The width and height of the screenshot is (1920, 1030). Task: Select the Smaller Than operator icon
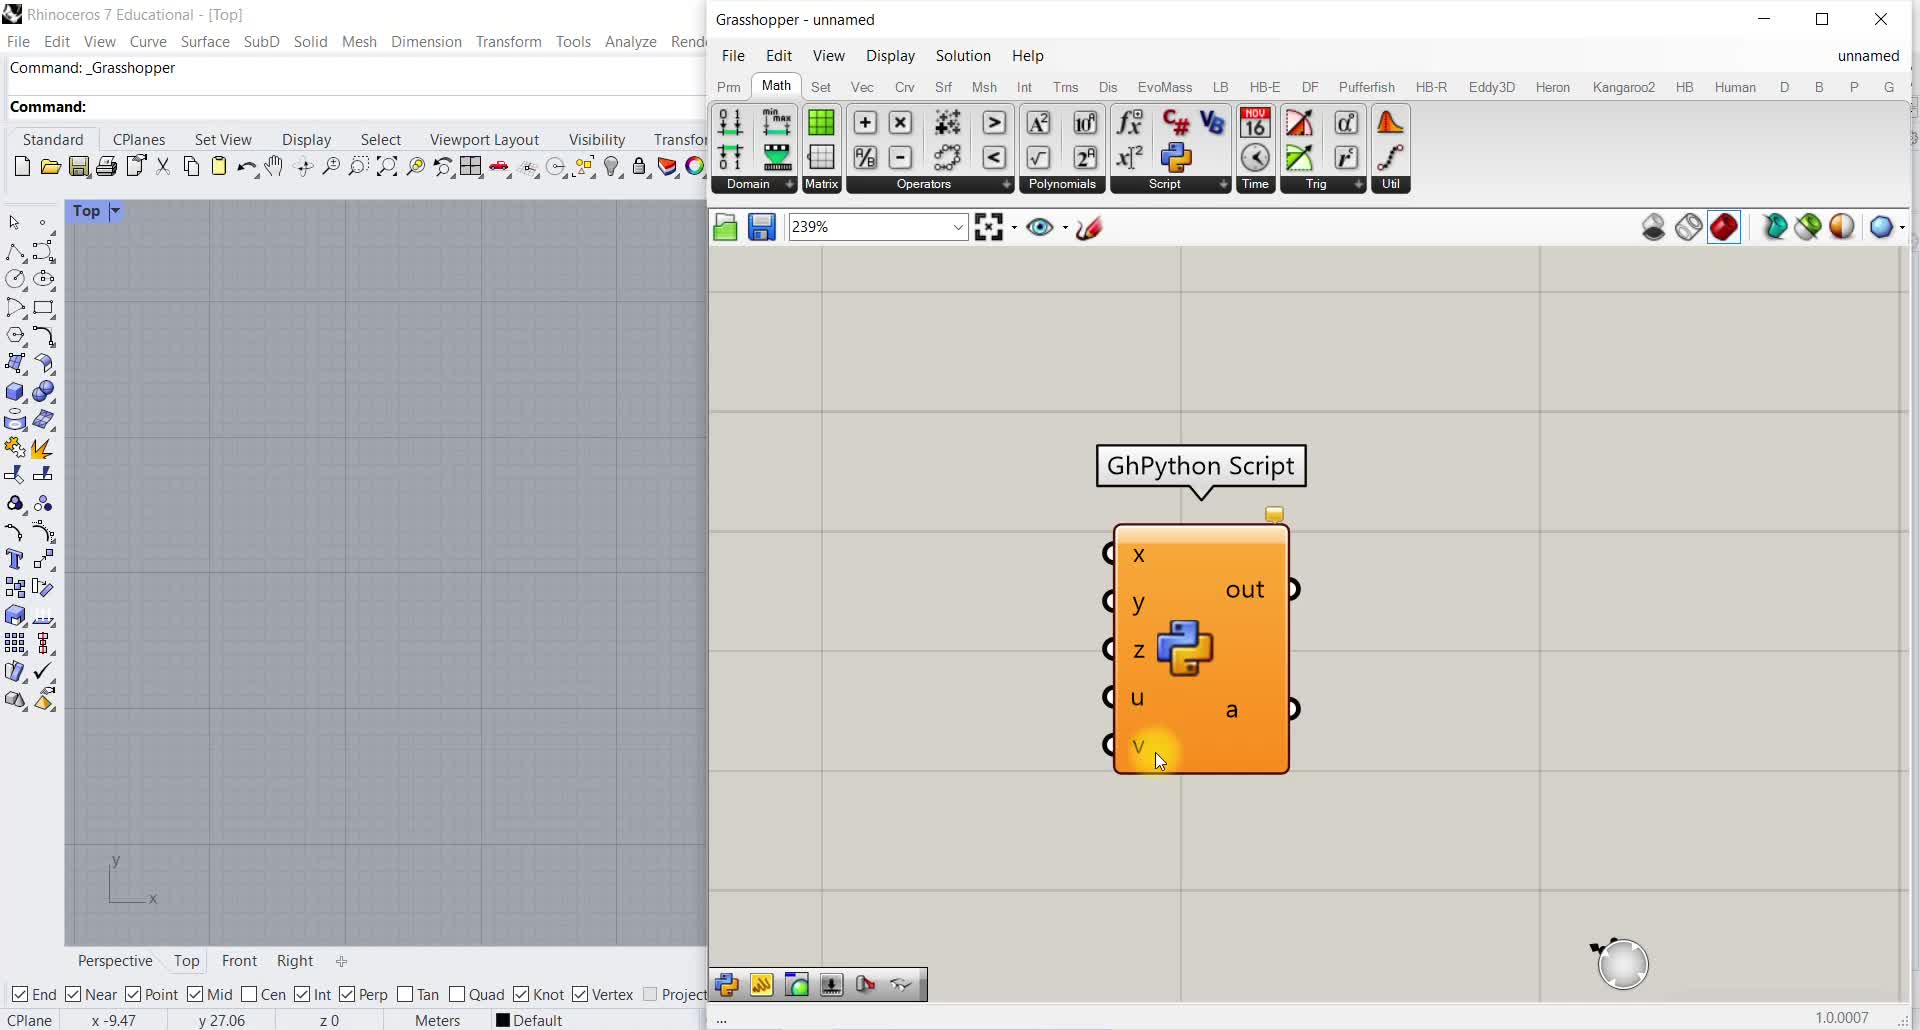click(x=994, y=157)
